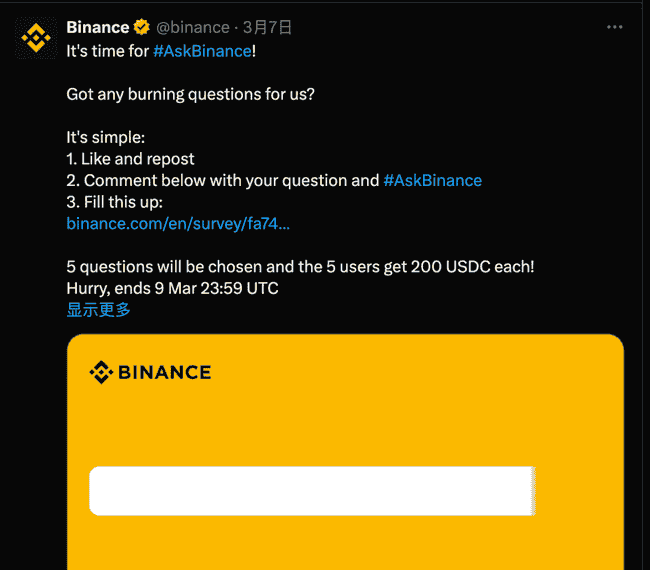Click the '3. Fill this up:' text

point(114,202)
